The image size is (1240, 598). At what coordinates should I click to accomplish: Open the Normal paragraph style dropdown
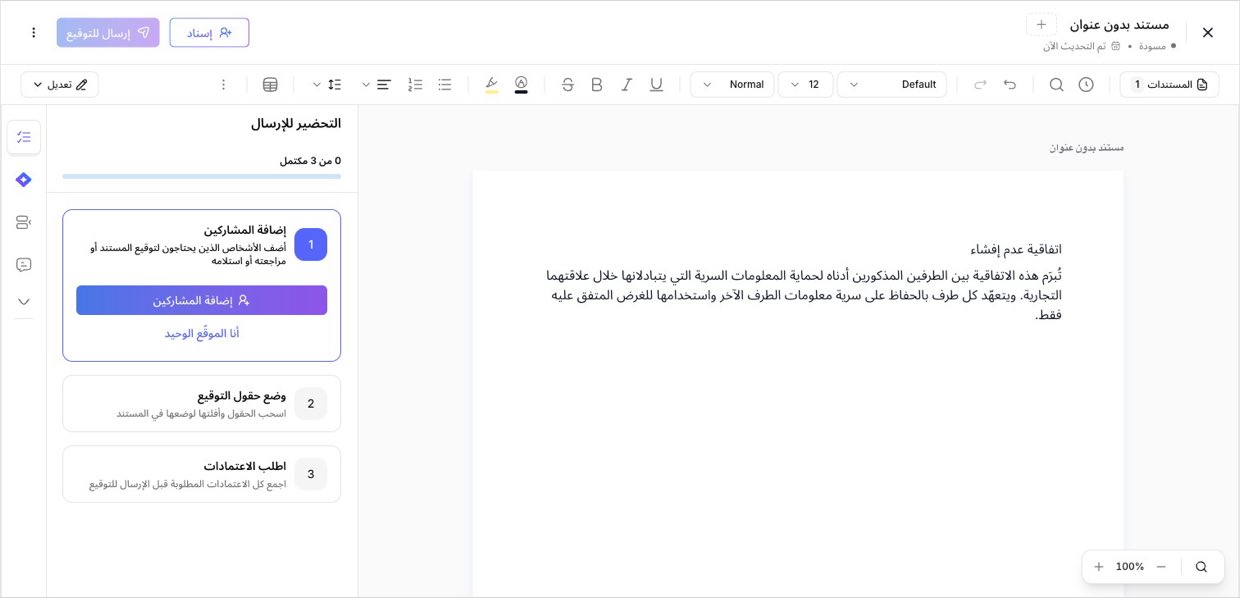[732, 85]
